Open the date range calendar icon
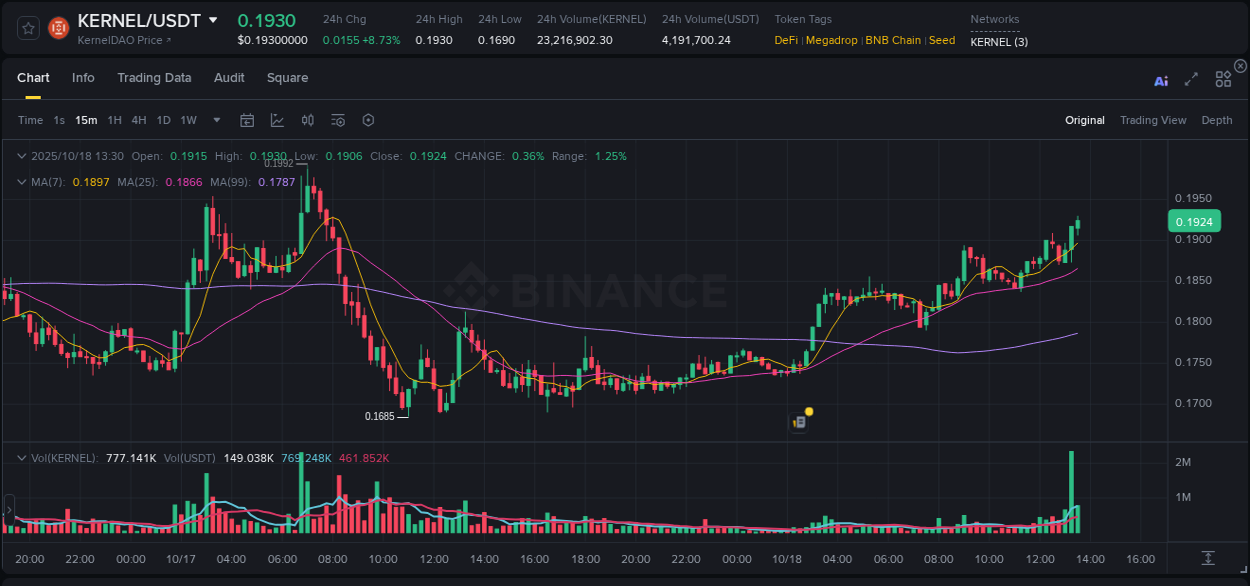Screen dimensions: 1250x586 [247, 120]
